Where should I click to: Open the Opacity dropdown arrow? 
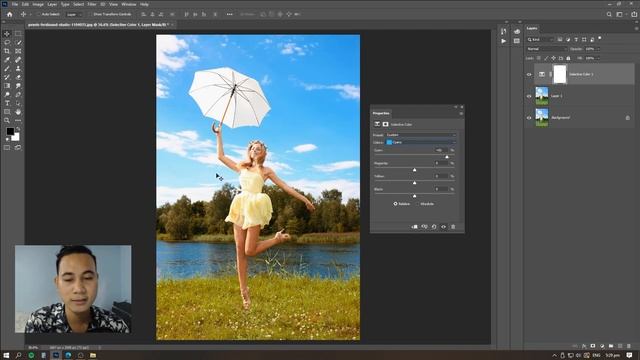(x=598, y=49)
